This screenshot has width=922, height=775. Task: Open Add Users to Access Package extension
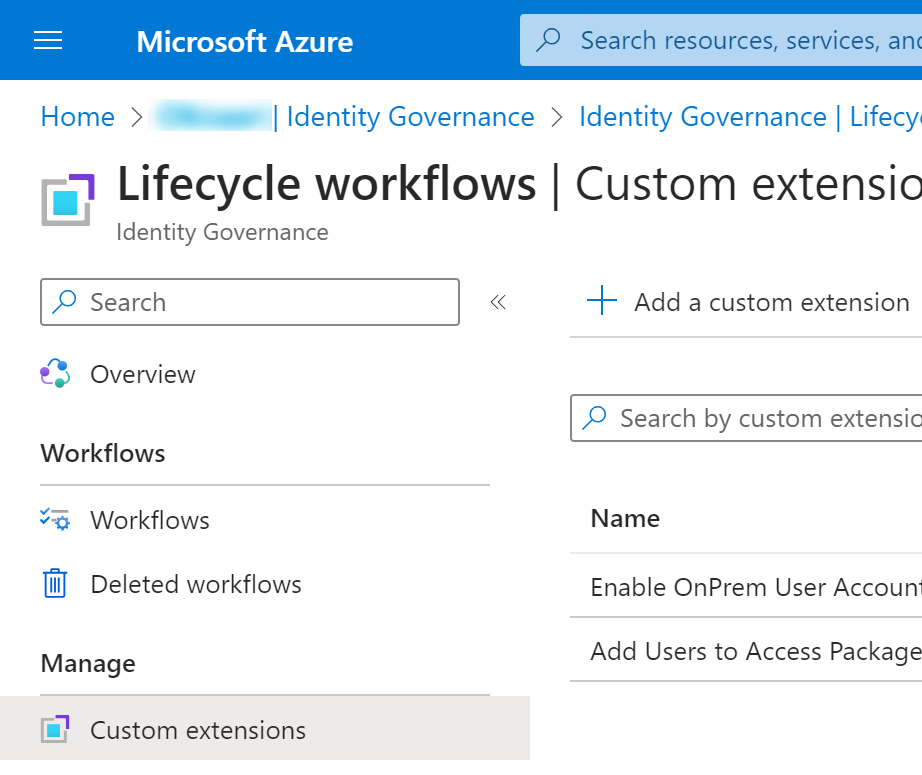tap(756, 651)
